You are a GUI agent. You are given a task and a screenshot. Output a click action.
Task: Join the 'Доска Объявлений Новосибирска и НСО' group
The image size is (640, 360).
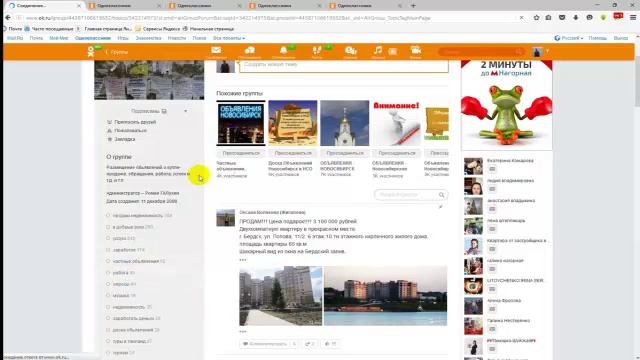click(293, 153)
